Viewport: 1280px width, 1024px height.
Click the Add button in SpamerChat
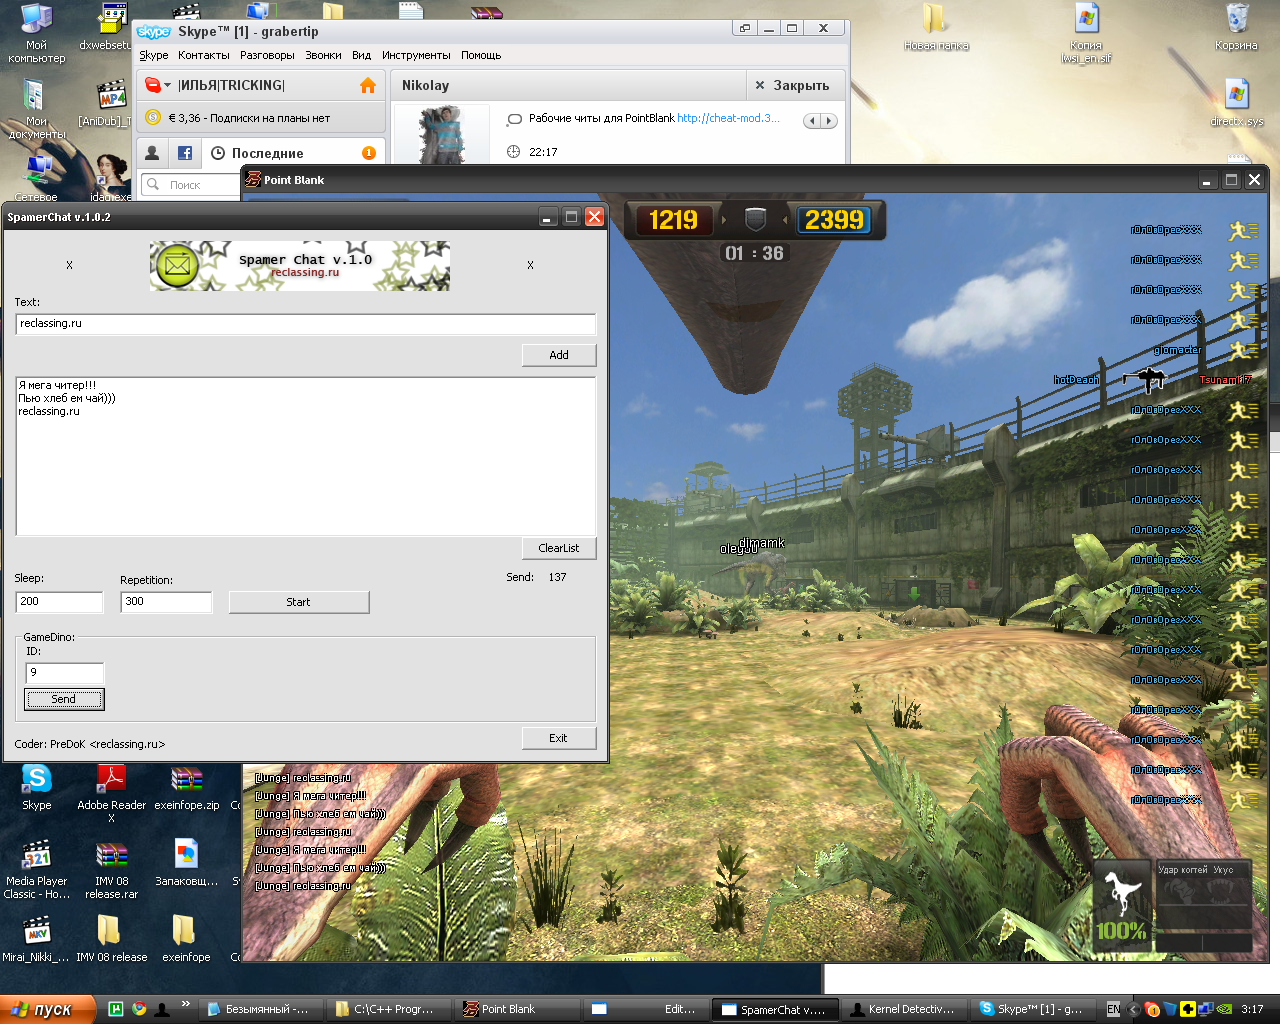[x=559, y=355]
